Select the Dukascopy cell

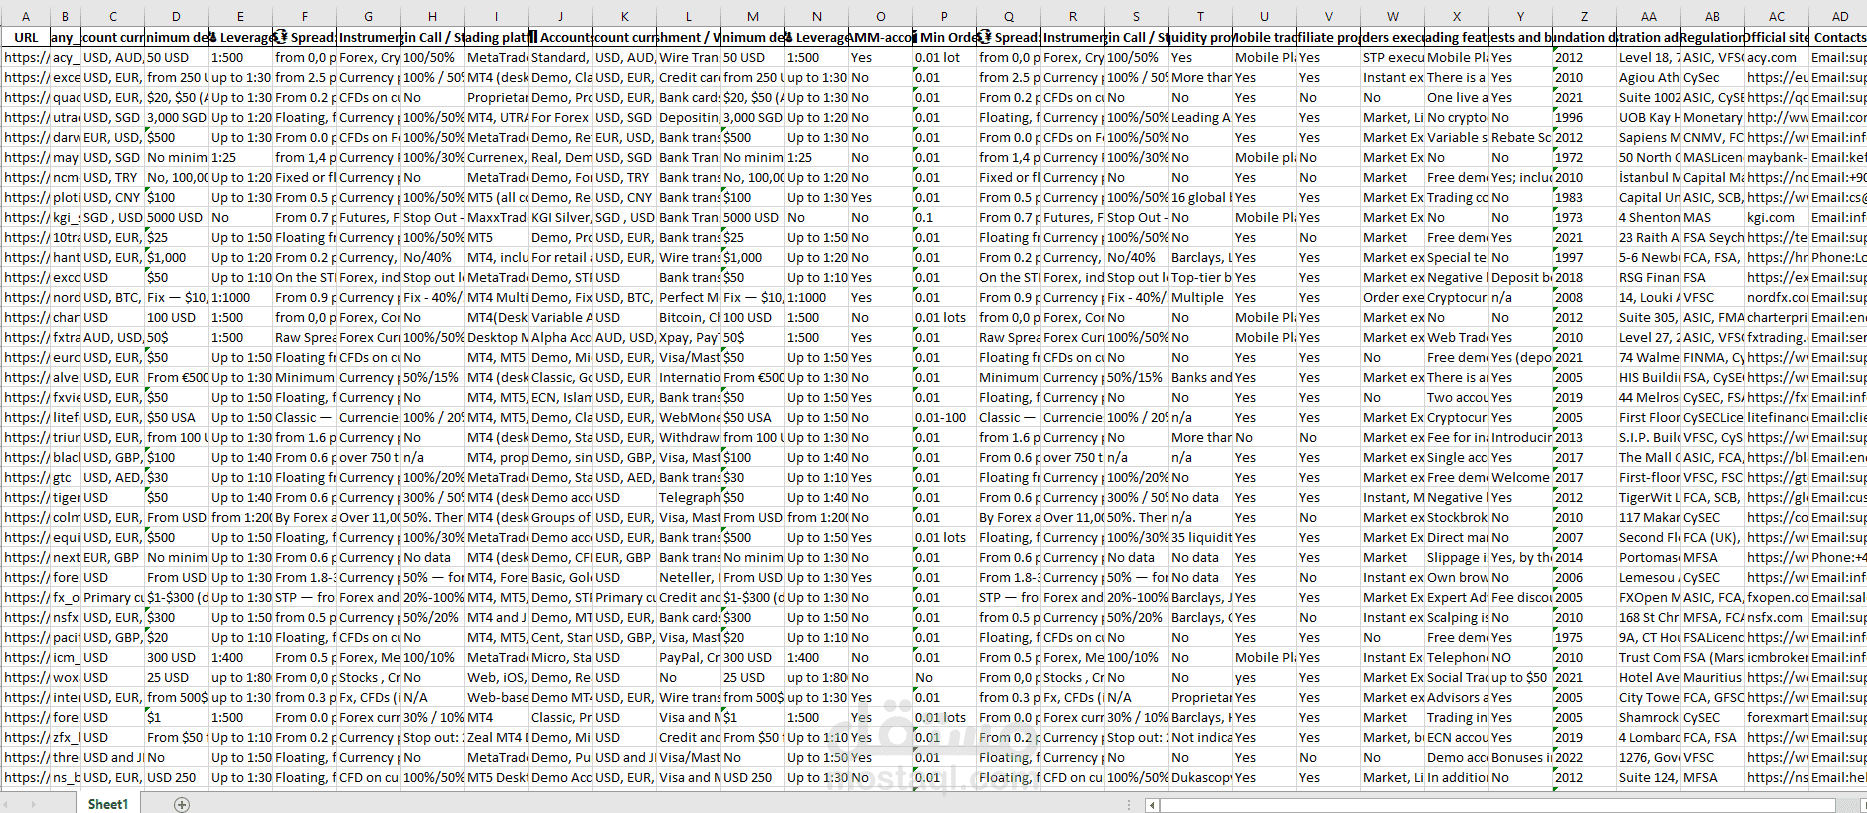tap(1200, 777)
